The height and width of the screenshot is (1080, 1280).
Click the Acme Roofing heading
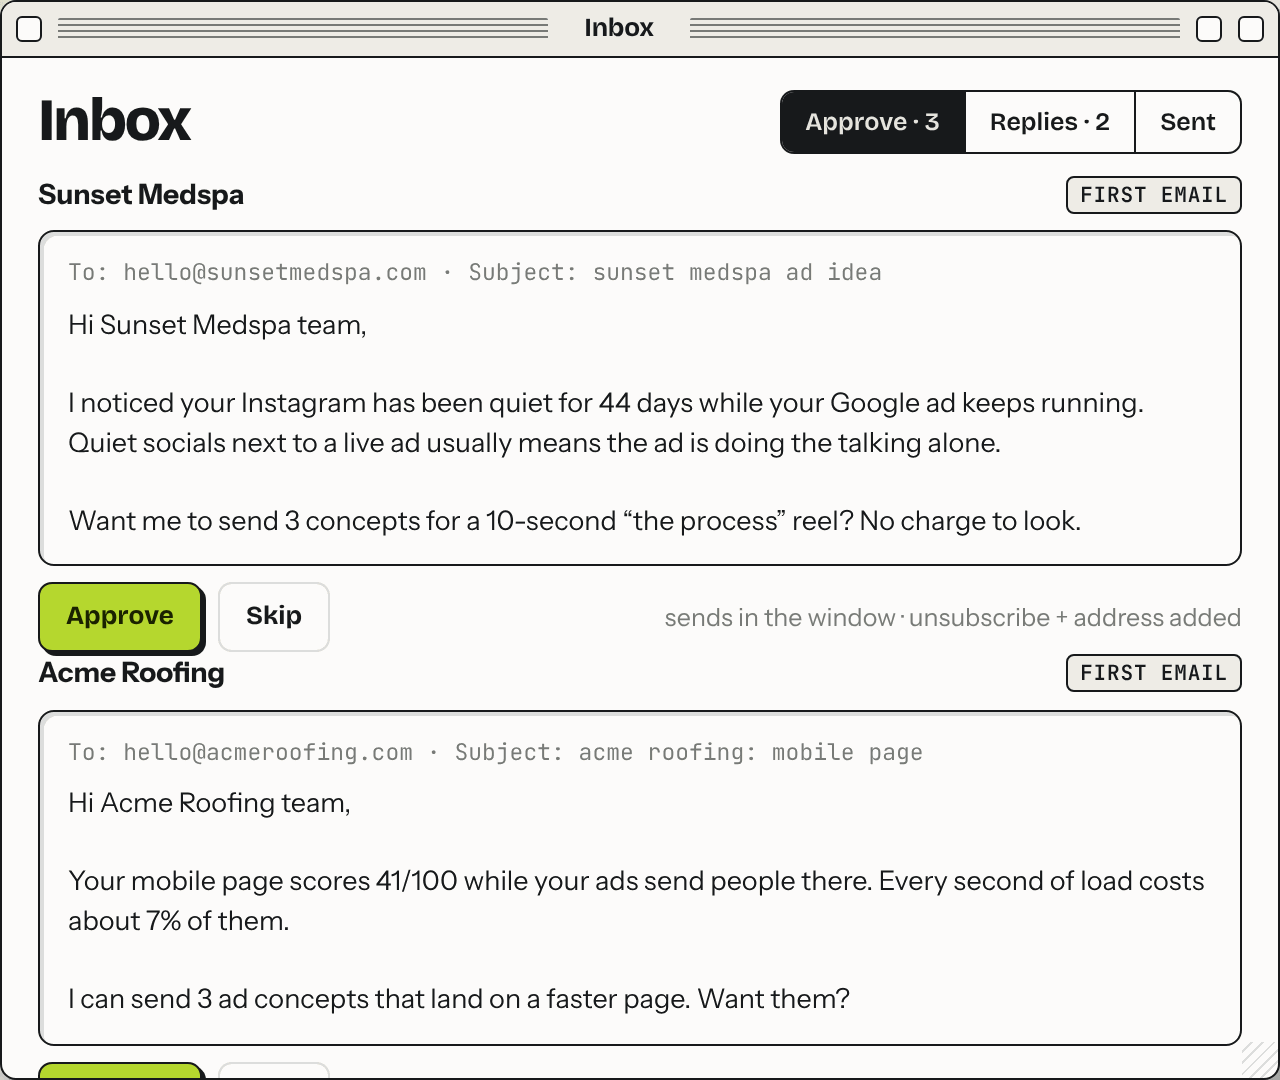pos(131,673)
